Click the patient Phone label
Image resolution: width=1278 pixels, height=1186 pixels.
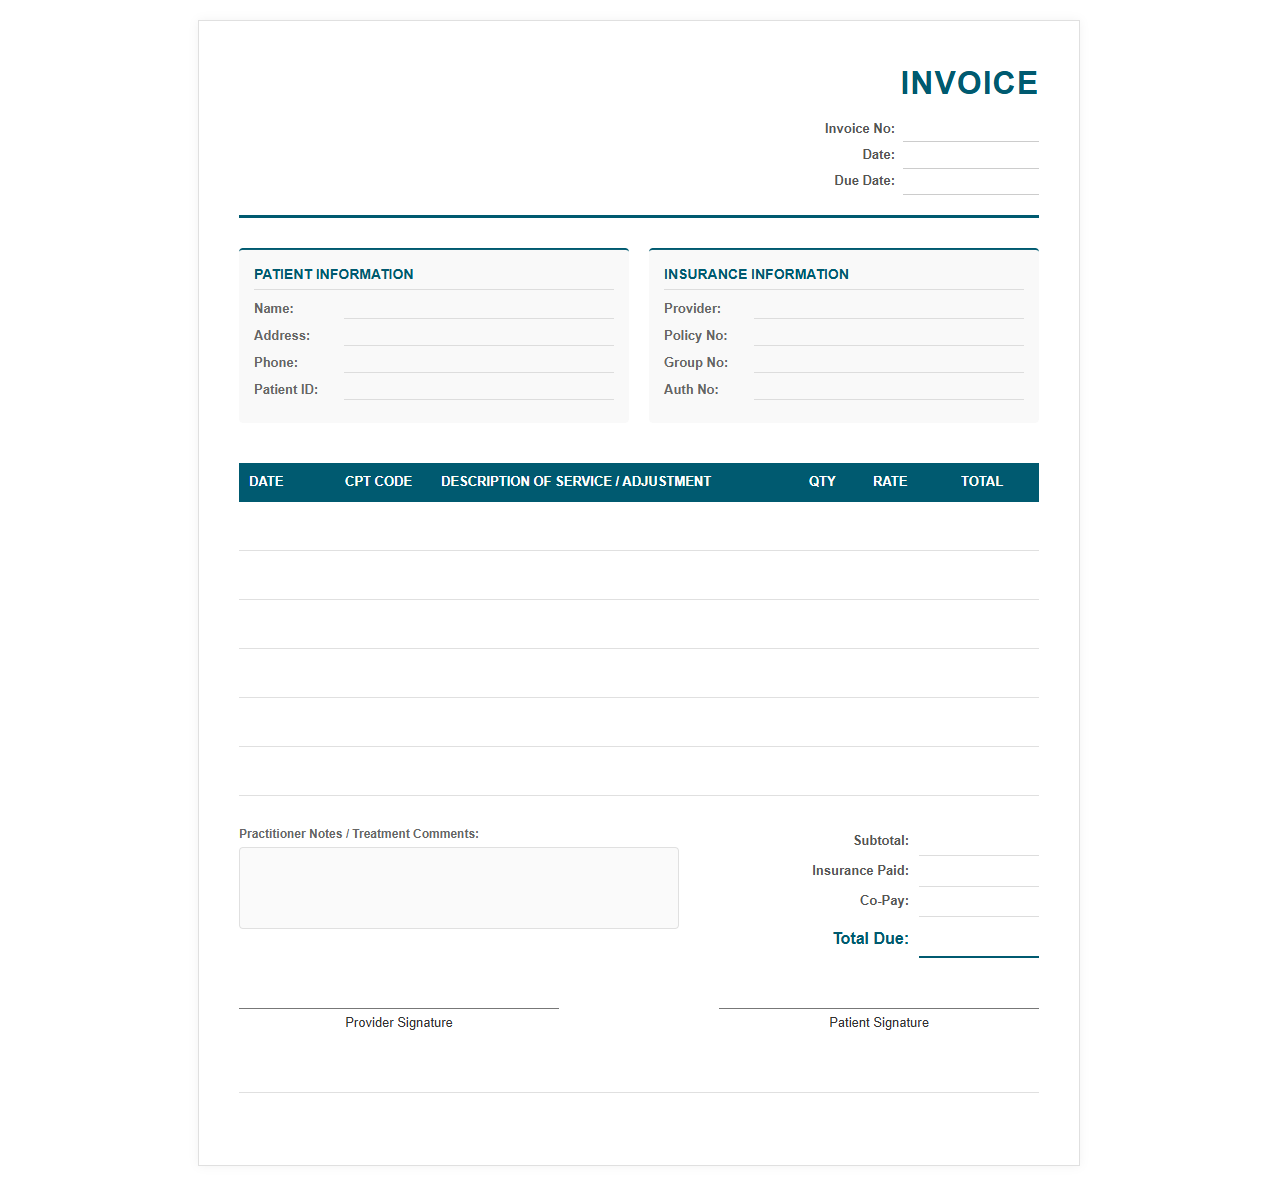(x=276, y=363)
